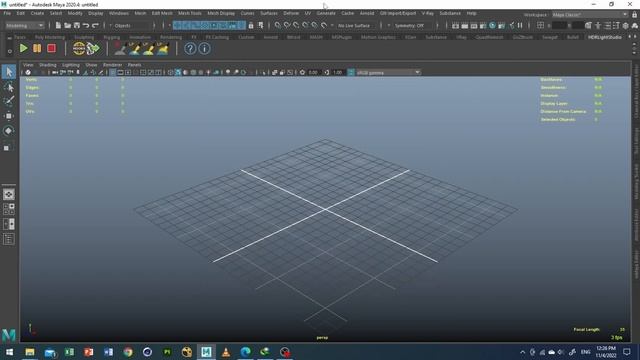Click the green Play button on the HDRLightStudio shelf
The height and width of the screenshot is (360, 640).
(x=24, y=49)
